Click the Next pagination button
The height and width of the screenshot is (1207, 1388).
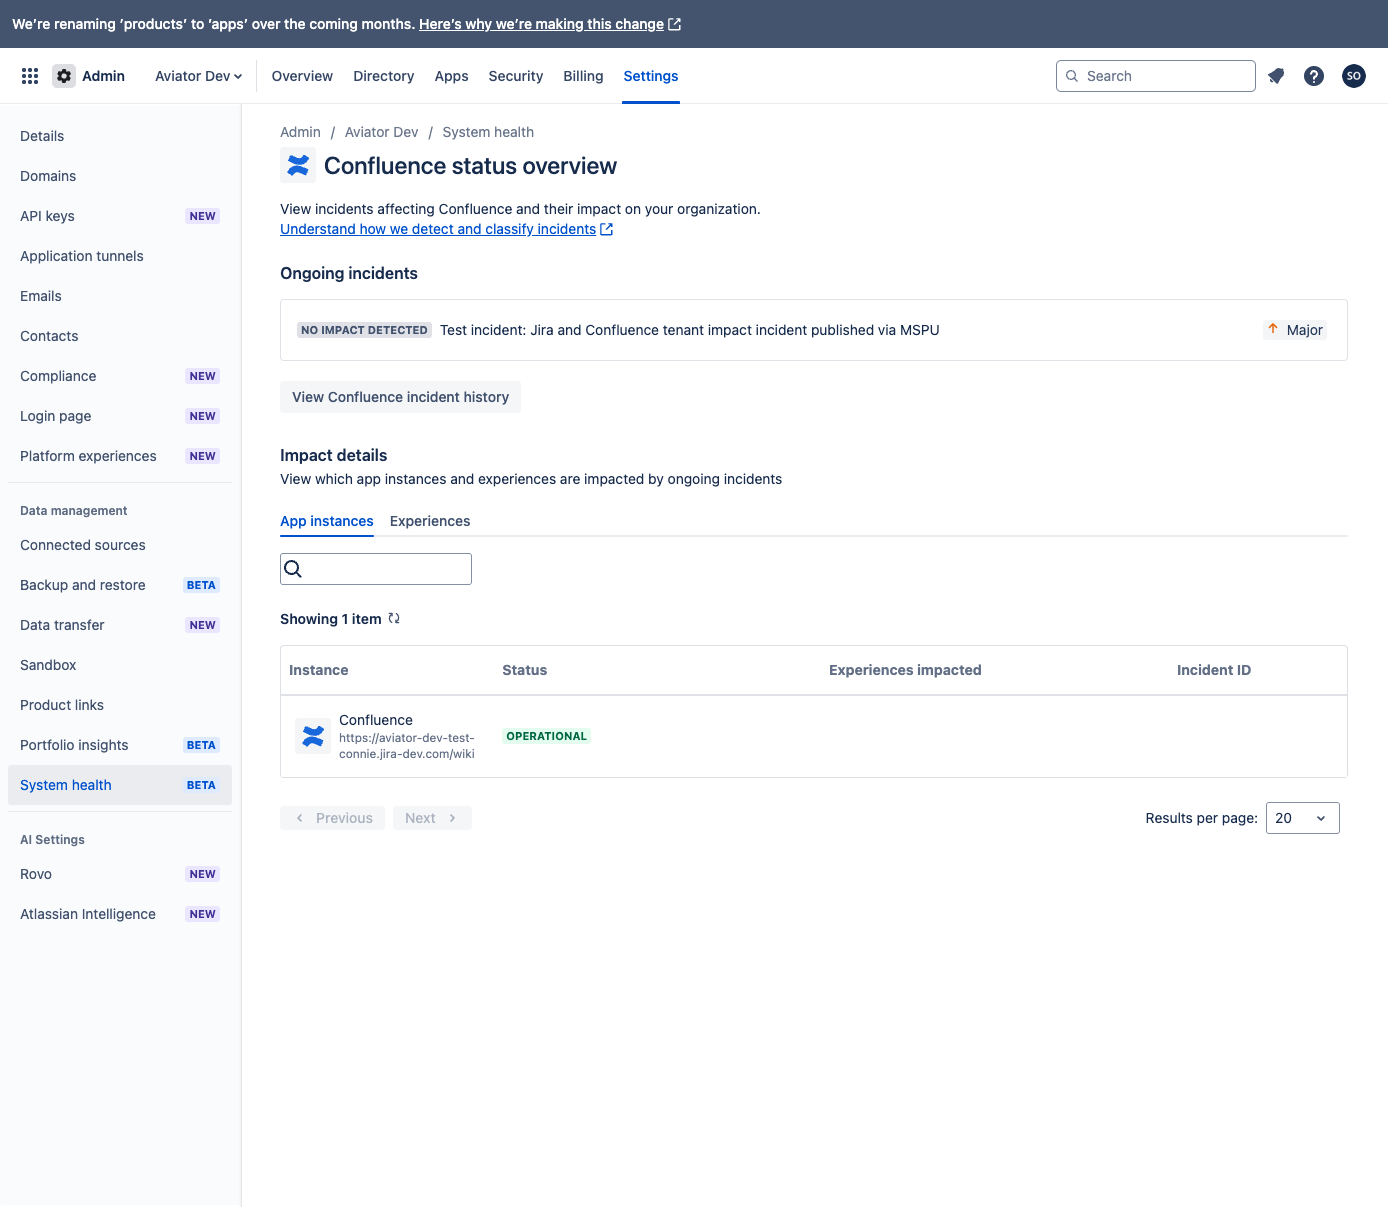pyautogui.click(x=432, y=818)
